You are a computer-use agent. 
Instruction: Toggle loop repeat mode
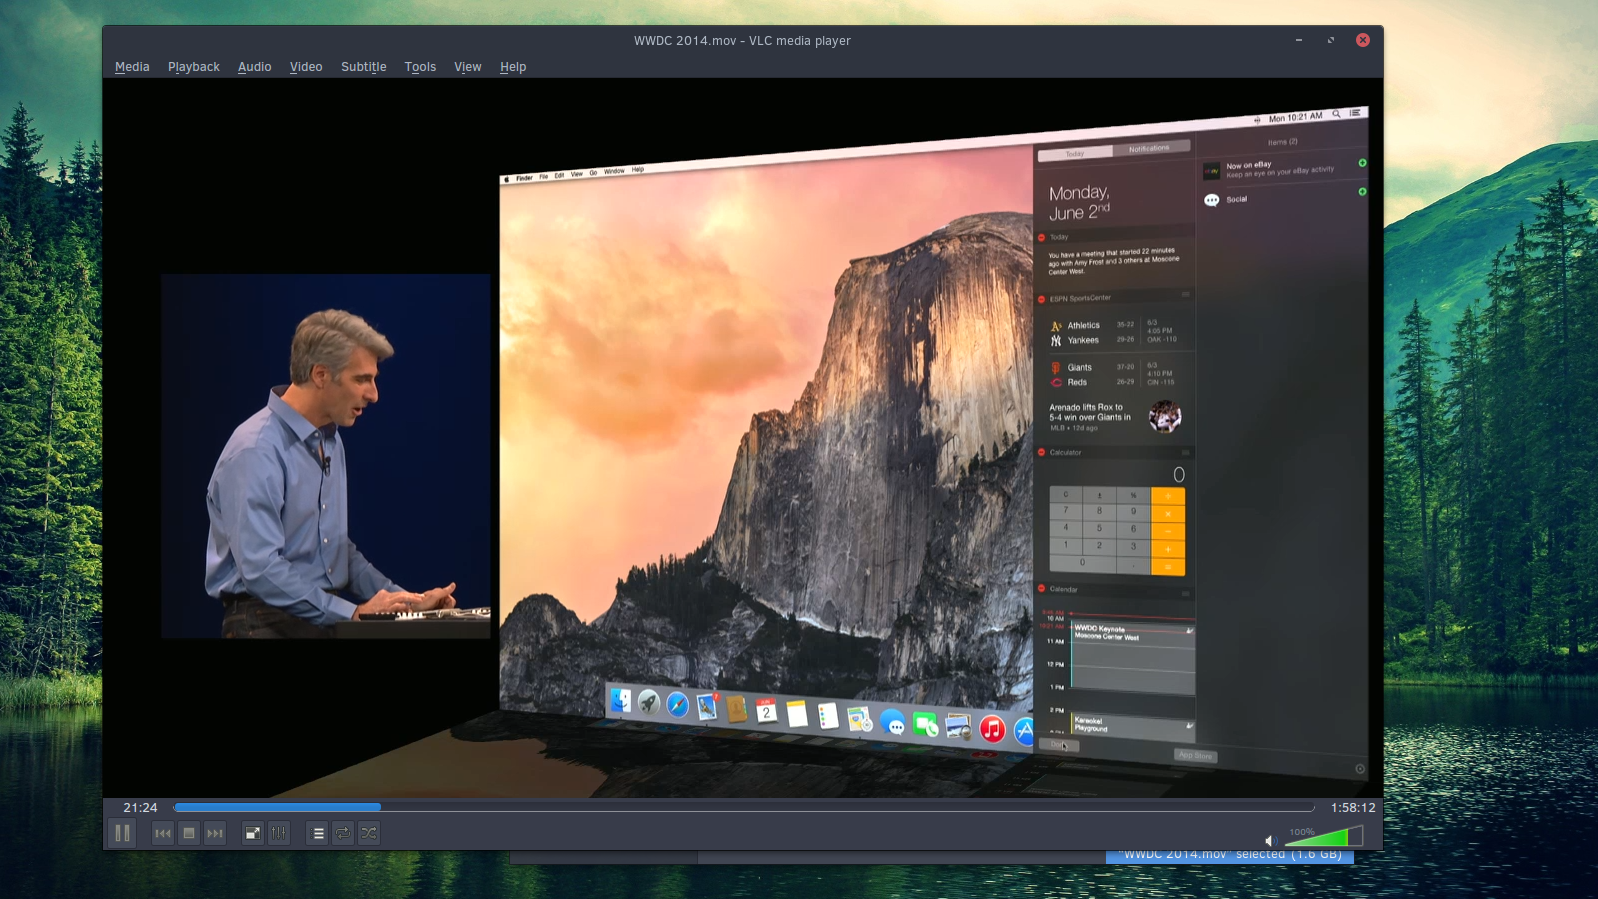coord(343,833)
